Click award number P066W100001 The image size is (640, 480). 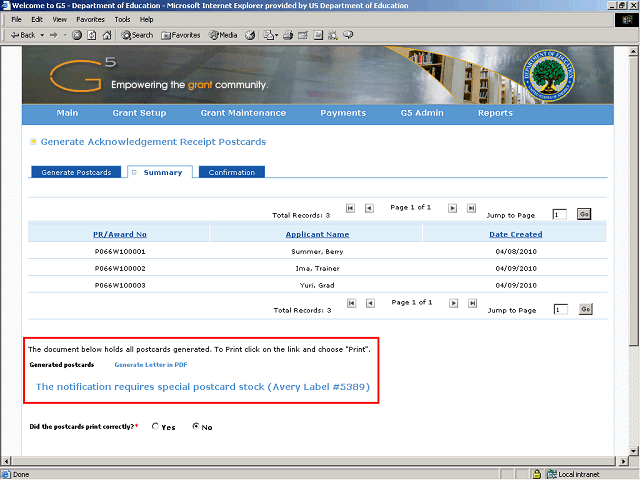coord(120,251)
